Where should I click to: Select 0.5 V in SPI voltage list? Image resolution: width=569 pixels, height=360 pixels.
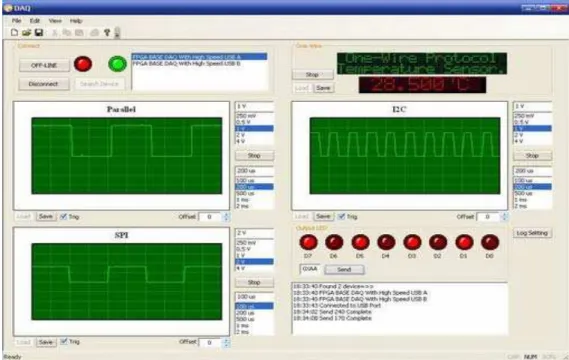coord(254,249)
